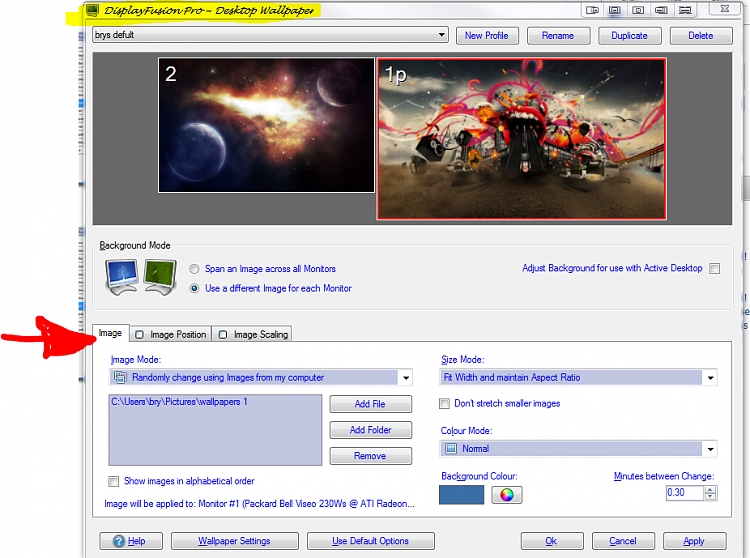Click the Duplicate profile button

(629, 36)
